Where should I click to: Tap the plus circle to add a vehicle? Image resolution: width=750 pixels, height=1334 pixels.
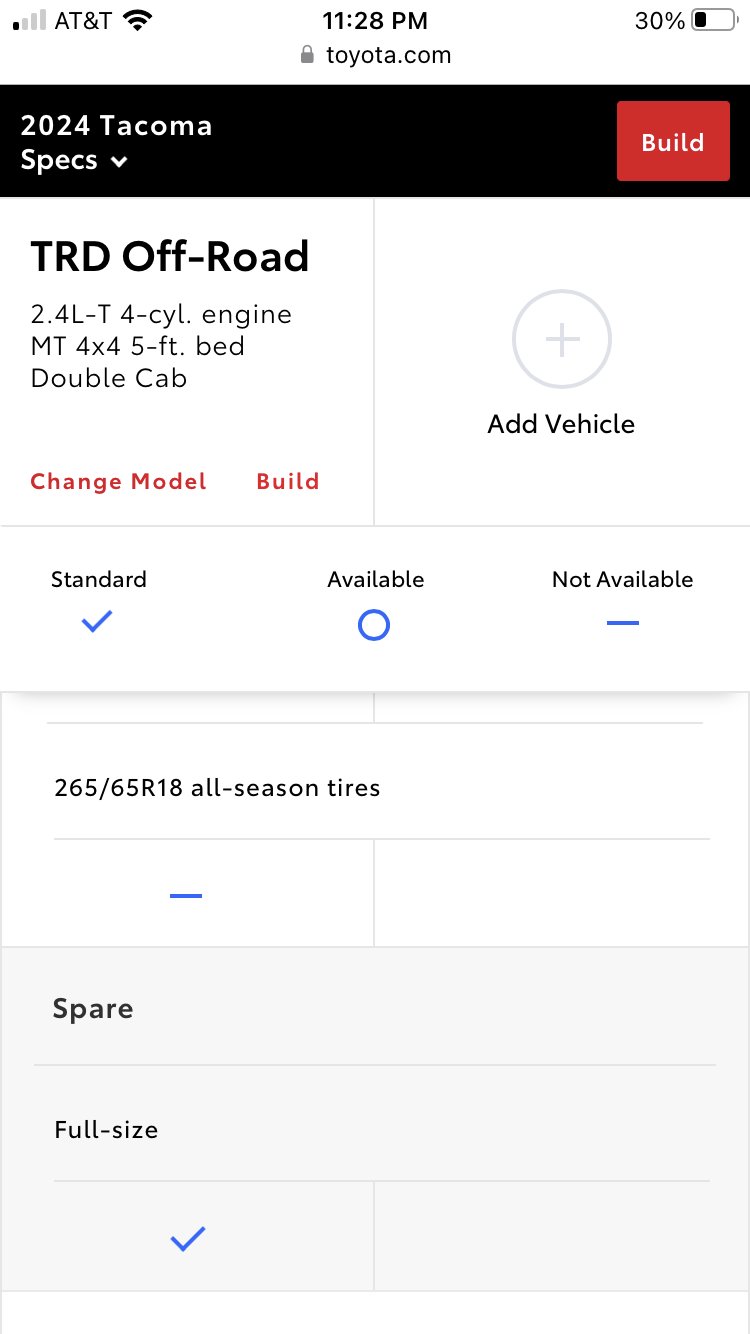point(562,340)
